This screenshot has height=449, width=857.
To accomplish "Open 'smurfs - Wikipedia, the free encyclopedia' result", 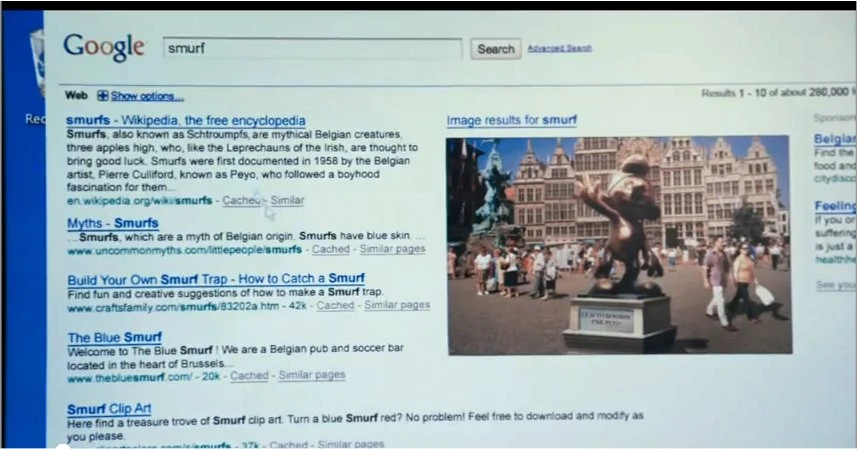I will coord(186,120).
